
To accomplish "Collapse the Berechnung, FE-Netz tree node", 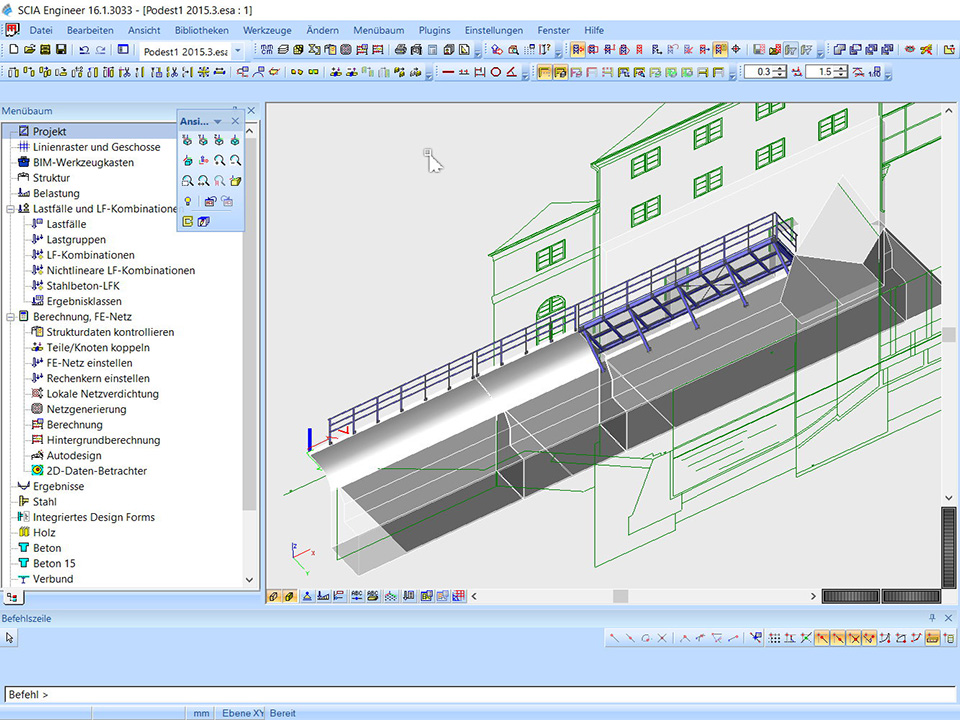I will (10, 317).
